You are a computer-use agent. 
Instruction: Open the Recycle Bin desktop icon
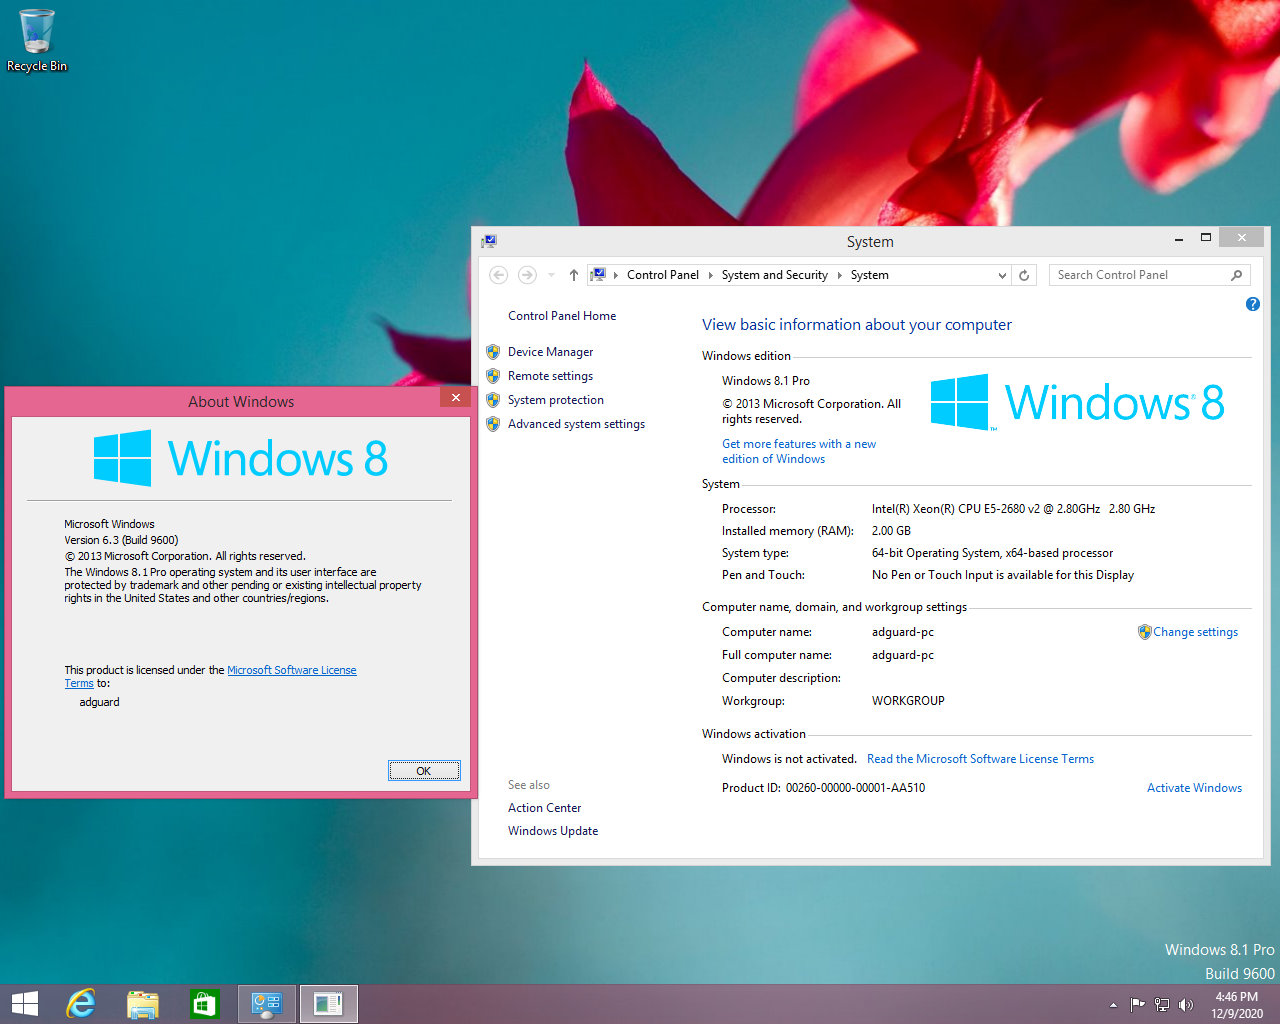click(x=37, y=40)
